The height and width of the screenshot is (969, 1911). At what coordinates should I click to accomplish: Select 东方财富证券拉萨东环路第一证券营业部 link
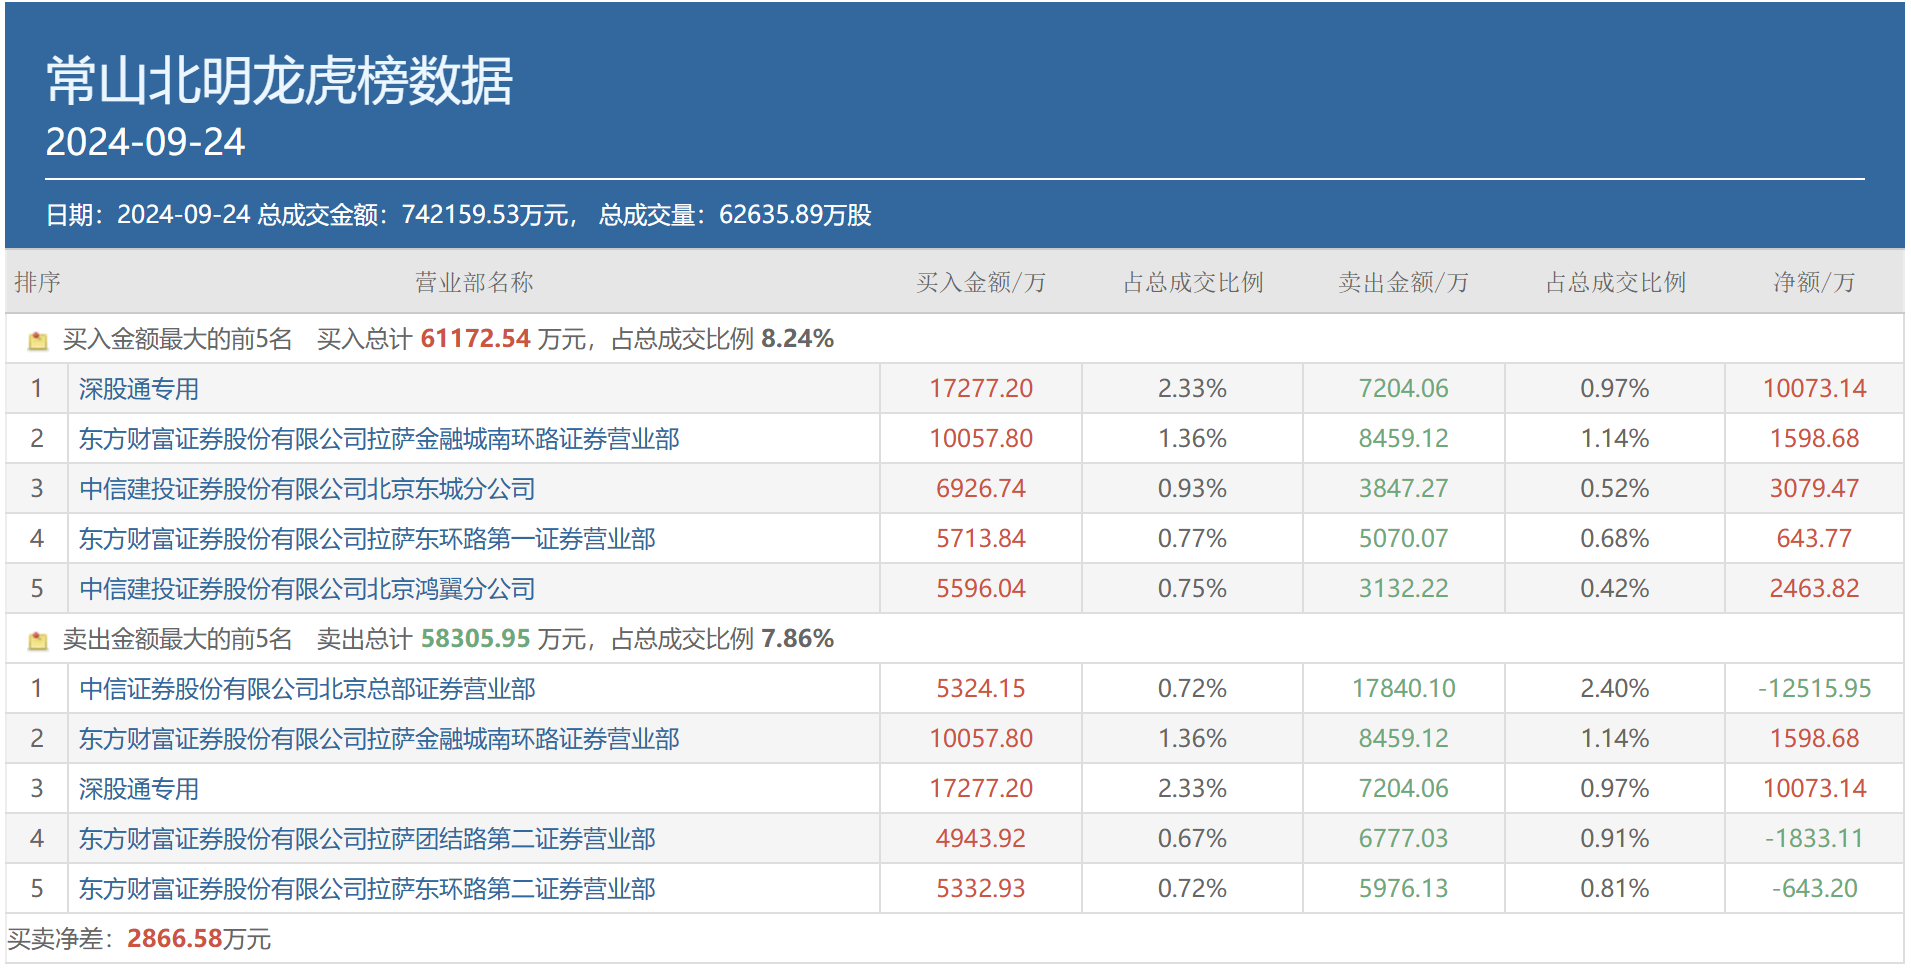(x=367, y=539)
